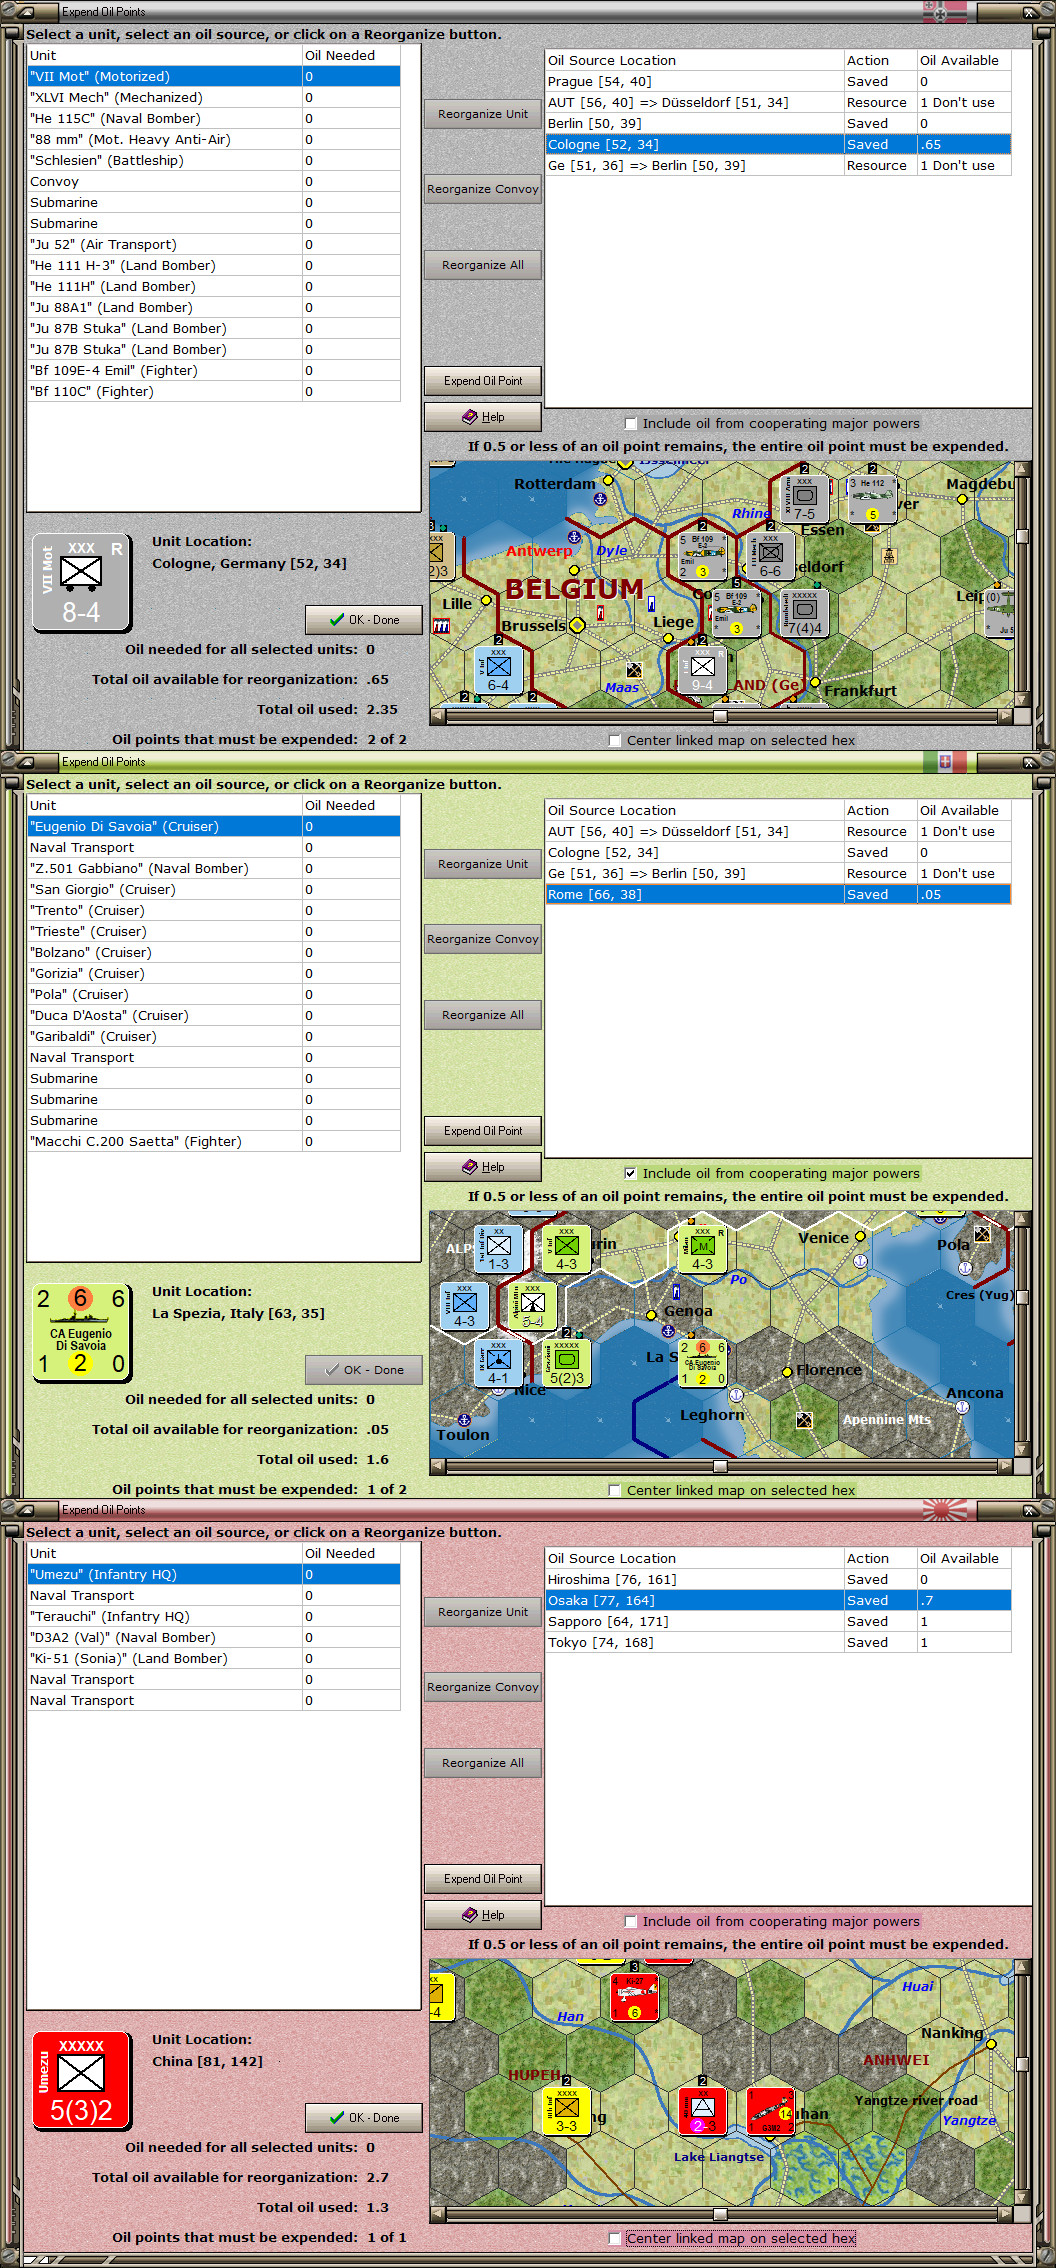Select the 9-4 counter near Liege
The height and width of the screenshot is (2268, 1056).
pos(703,669)
